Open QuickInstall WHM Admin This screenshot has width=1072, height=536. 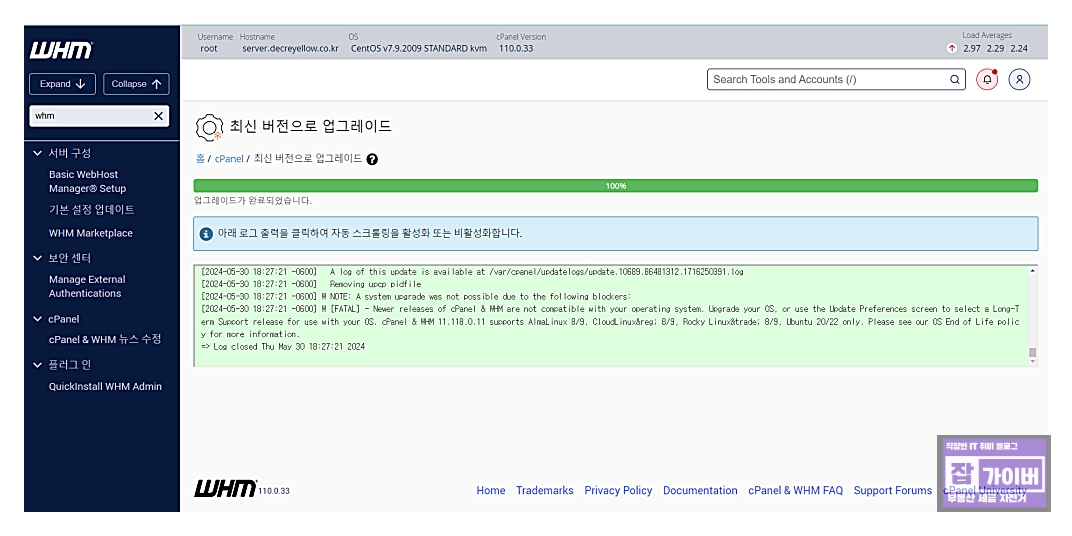click(x=105, y=386)
